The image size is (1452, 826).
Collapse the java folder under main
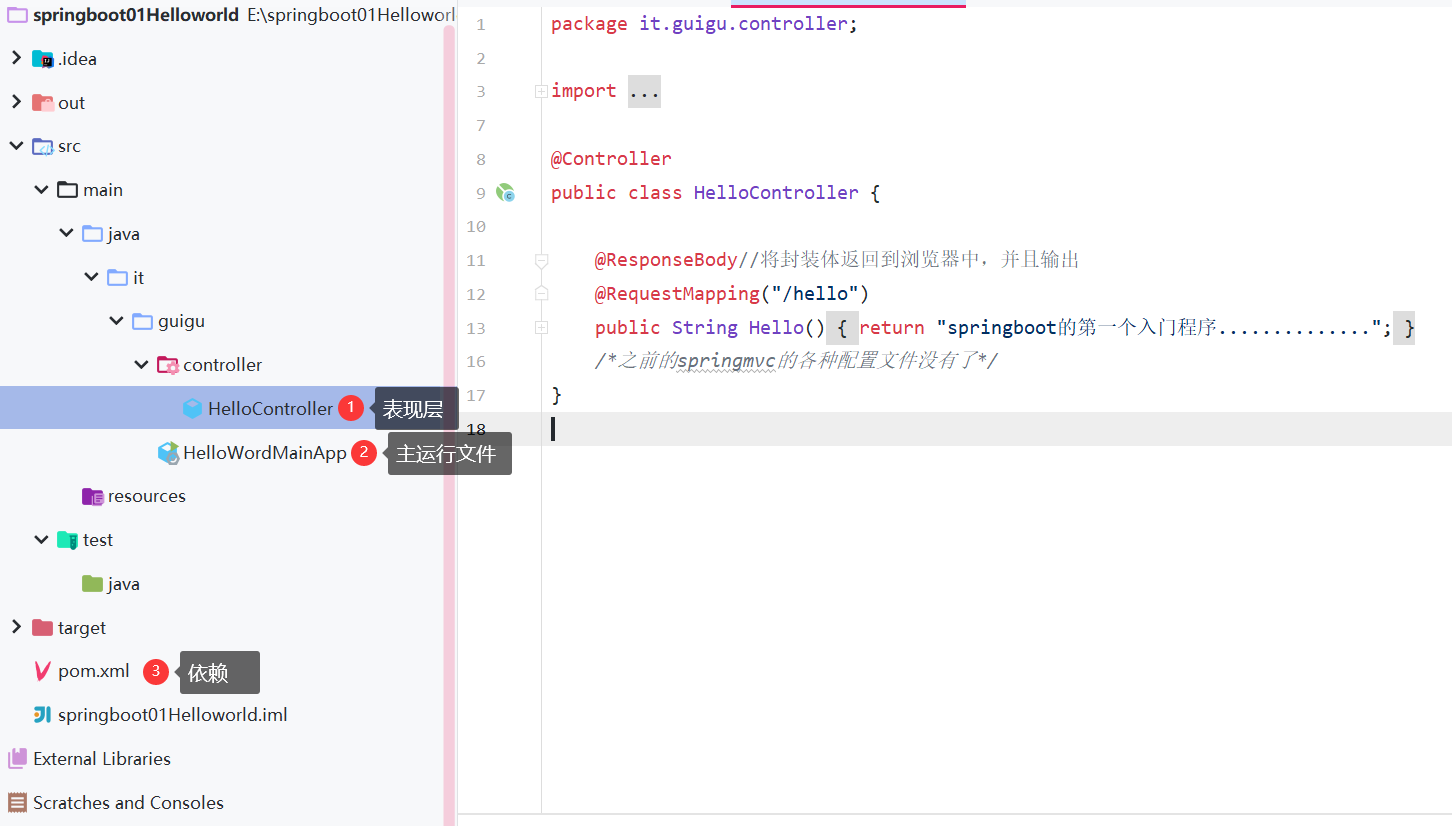(x=66, y=233)
